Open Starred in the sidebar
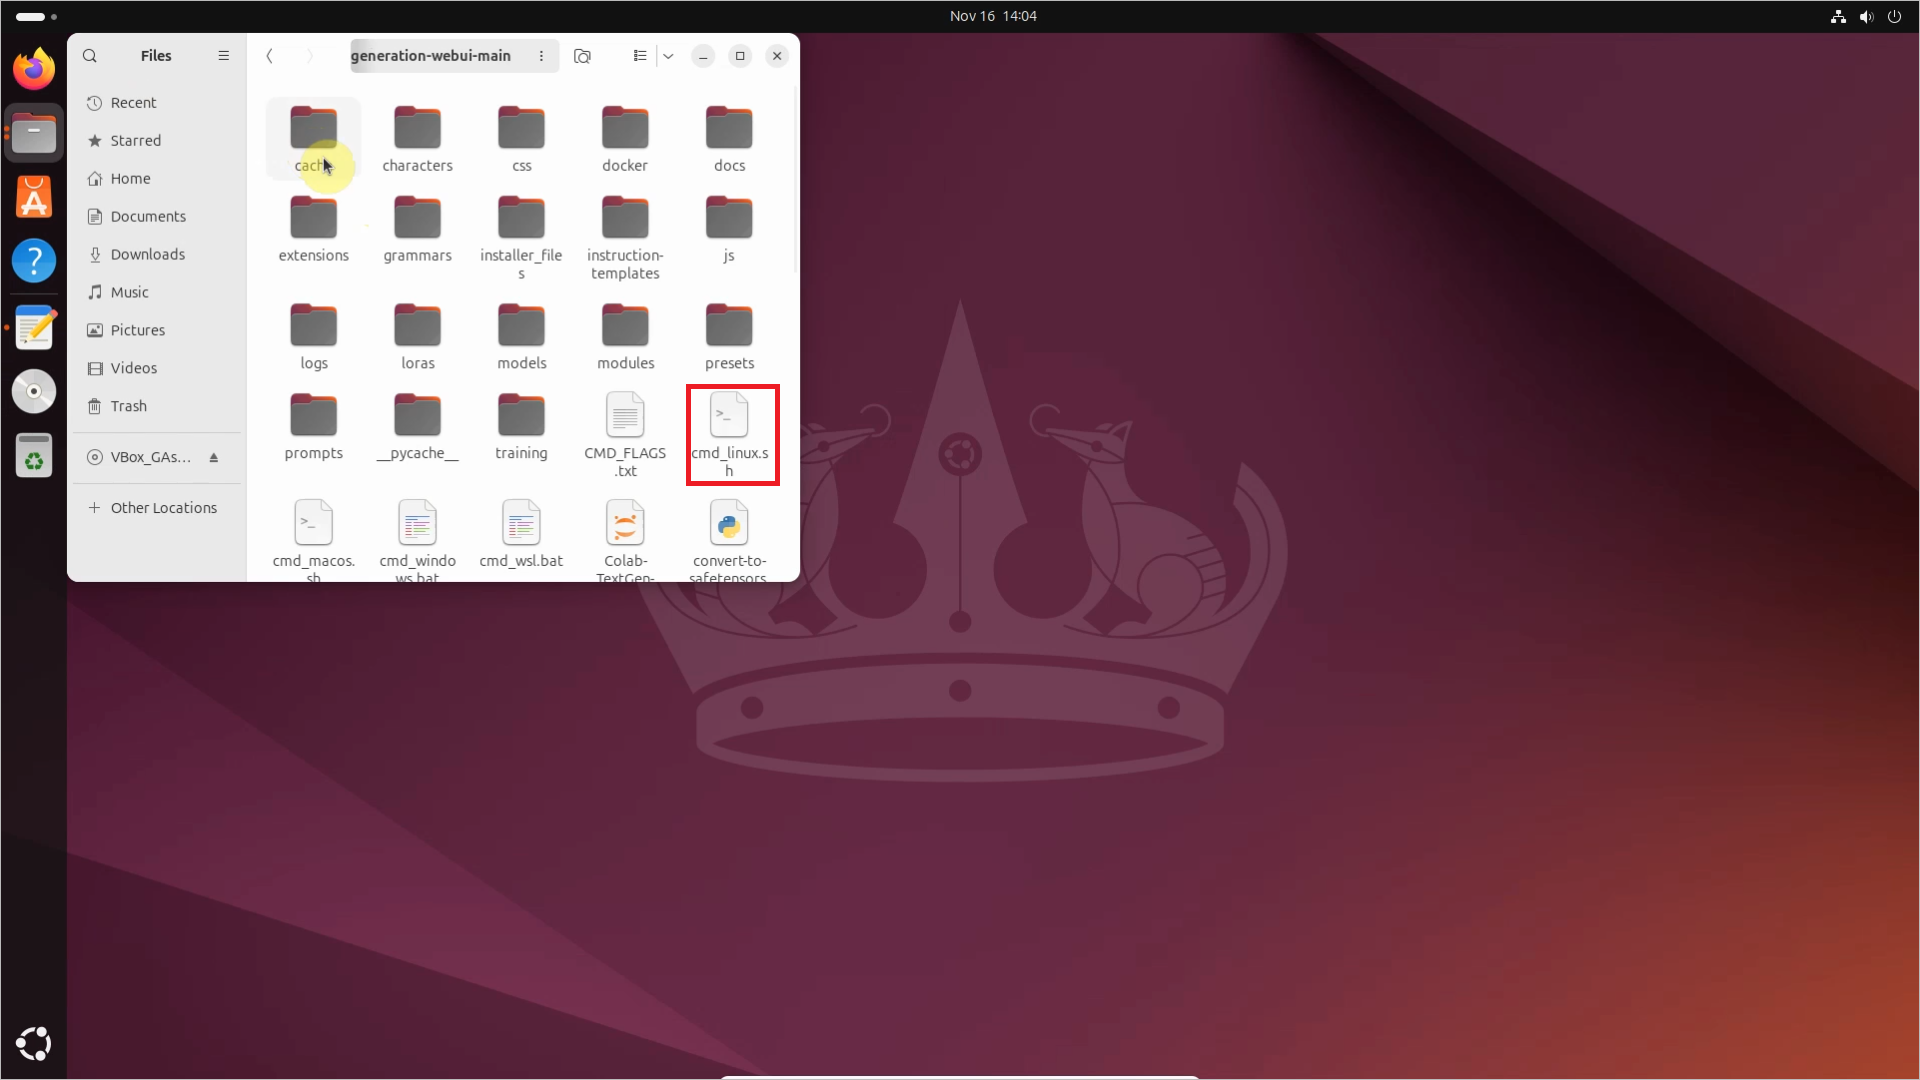Screen dimensions: 1920x1080 (157, 141)
